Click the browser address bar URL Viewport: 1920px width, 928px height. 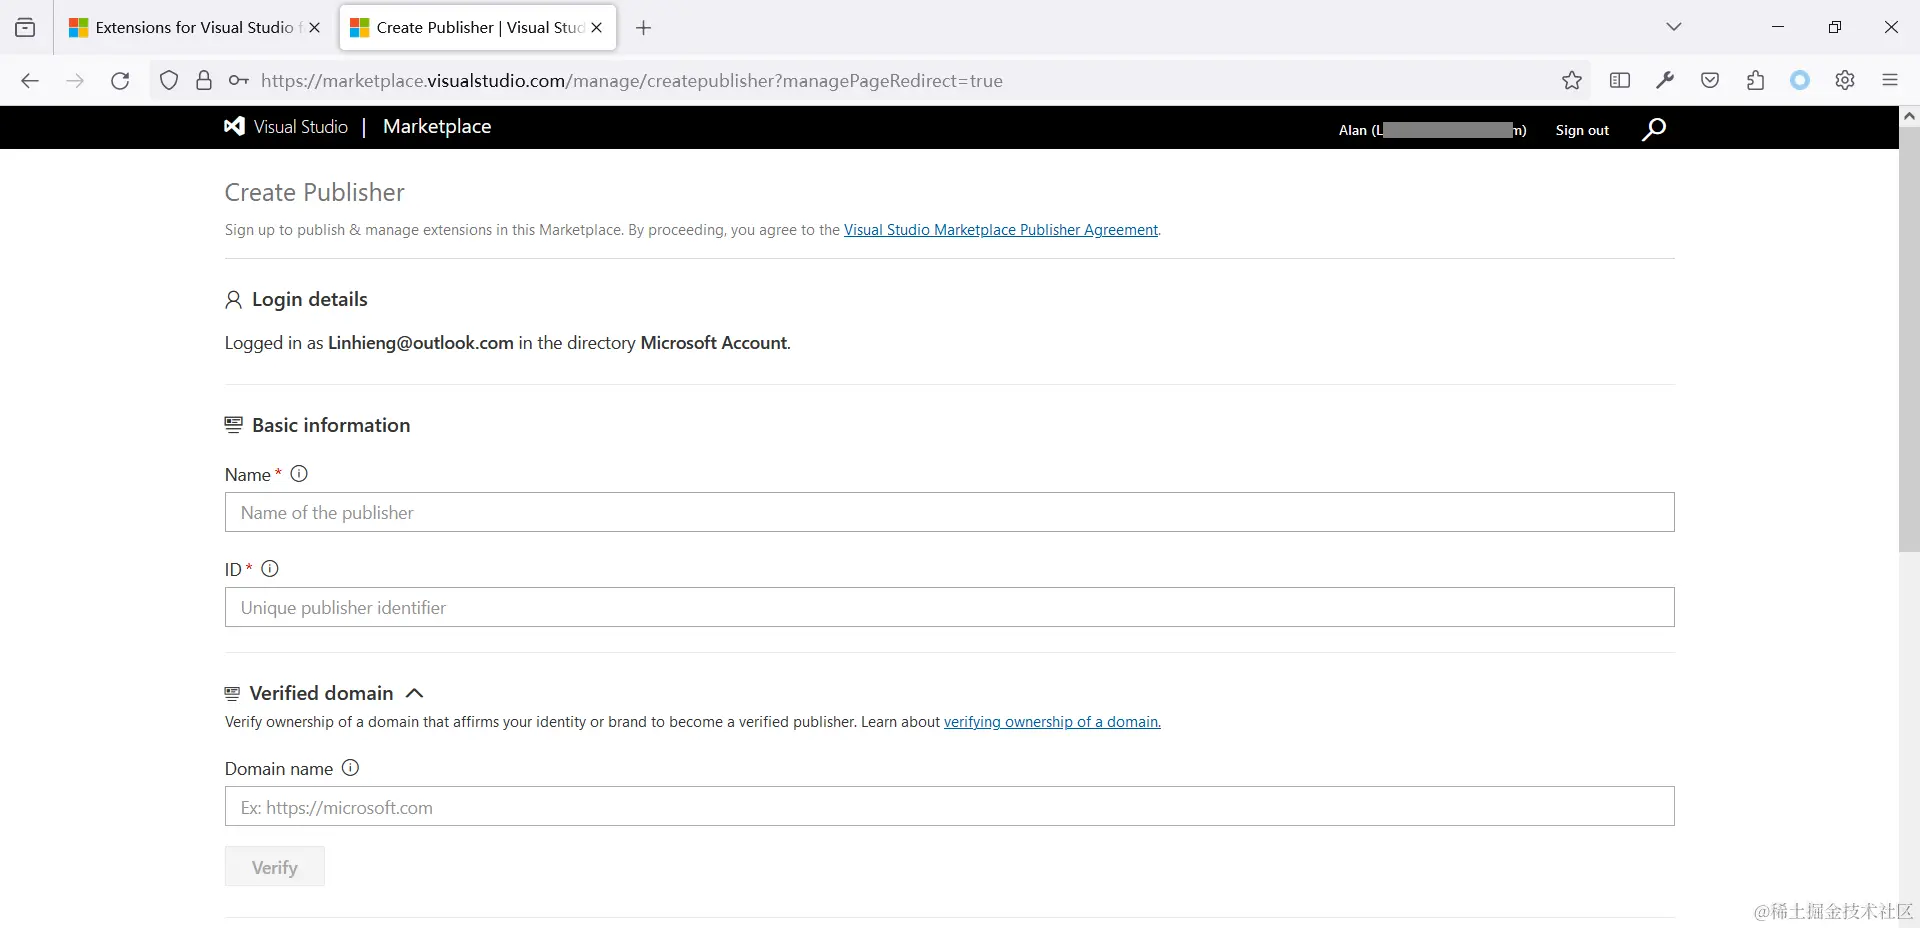(x=632, y=81)
